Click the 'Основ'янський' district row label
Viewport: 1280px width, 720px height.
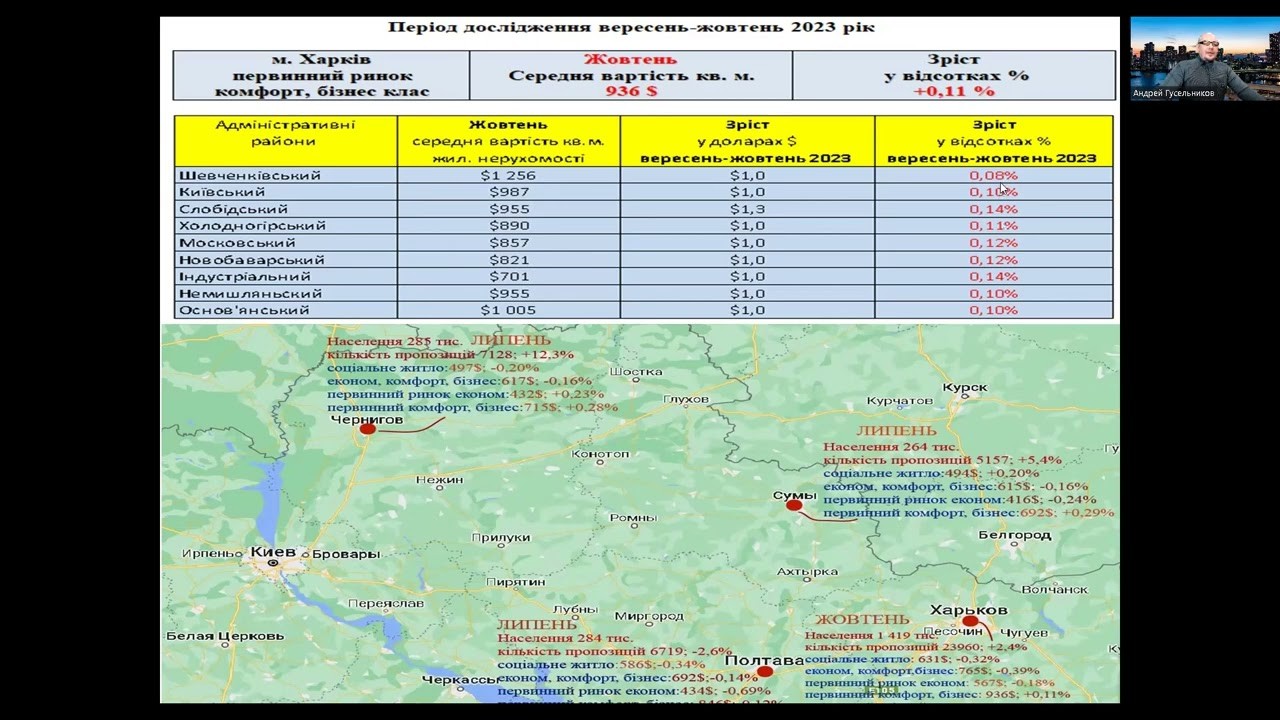[244, 311]
